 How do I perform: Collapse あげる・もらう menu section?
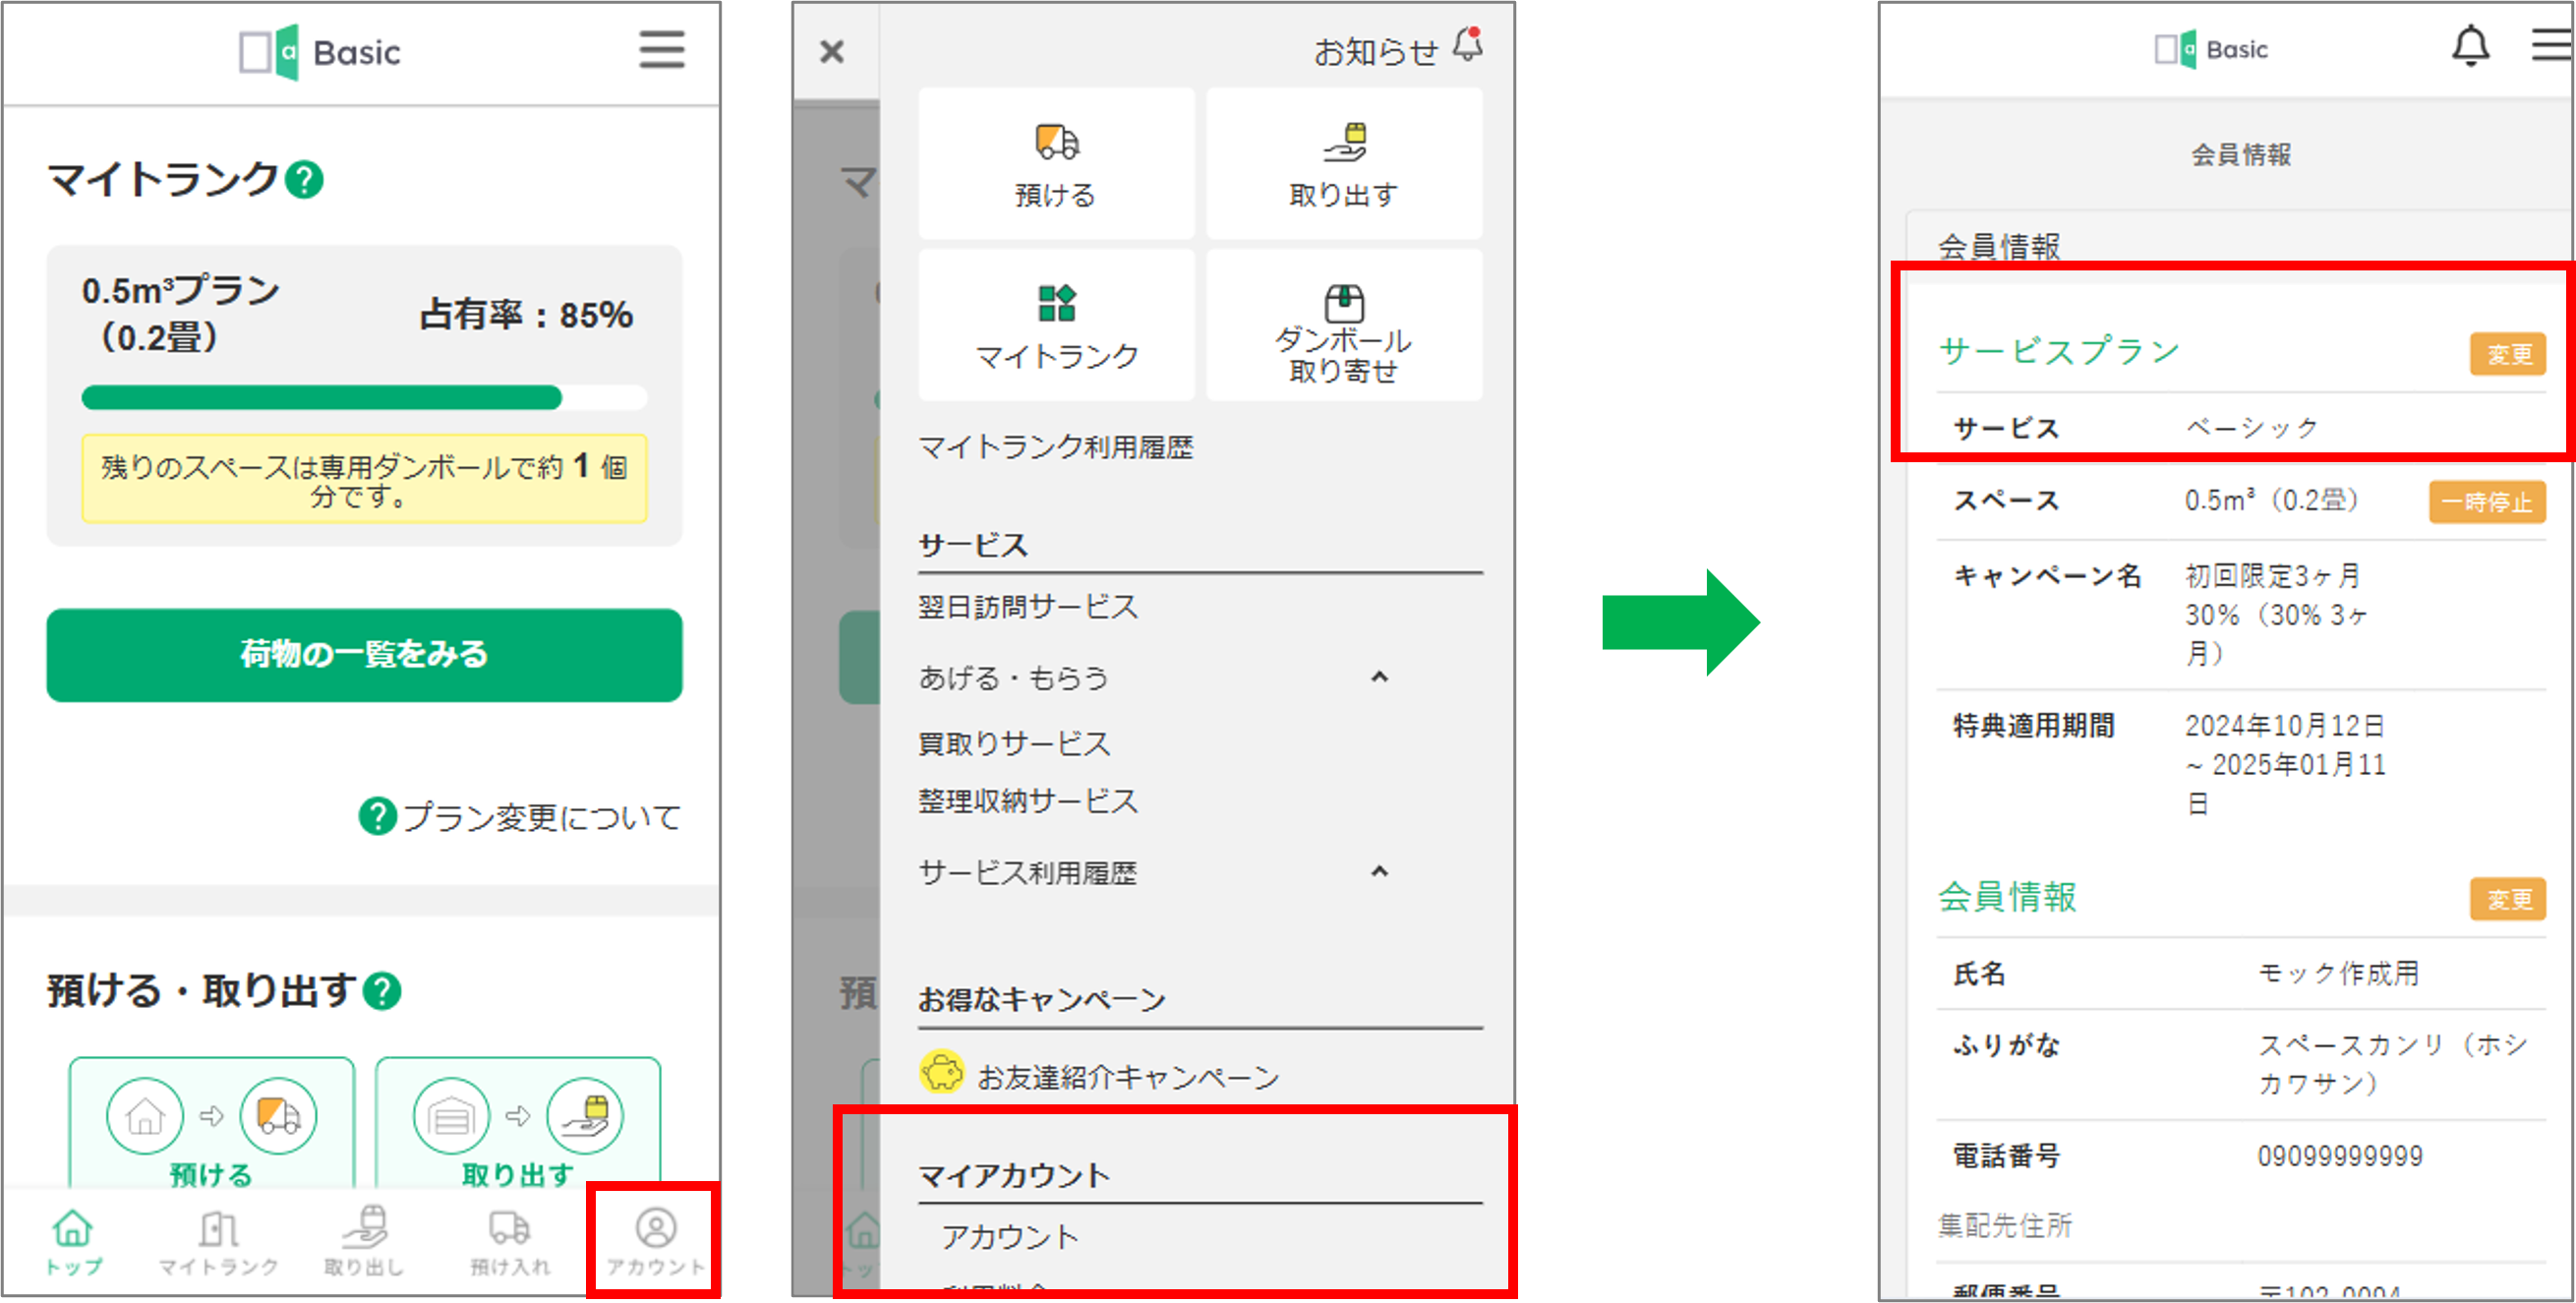pyautogui.click(x=1379, y=677)
